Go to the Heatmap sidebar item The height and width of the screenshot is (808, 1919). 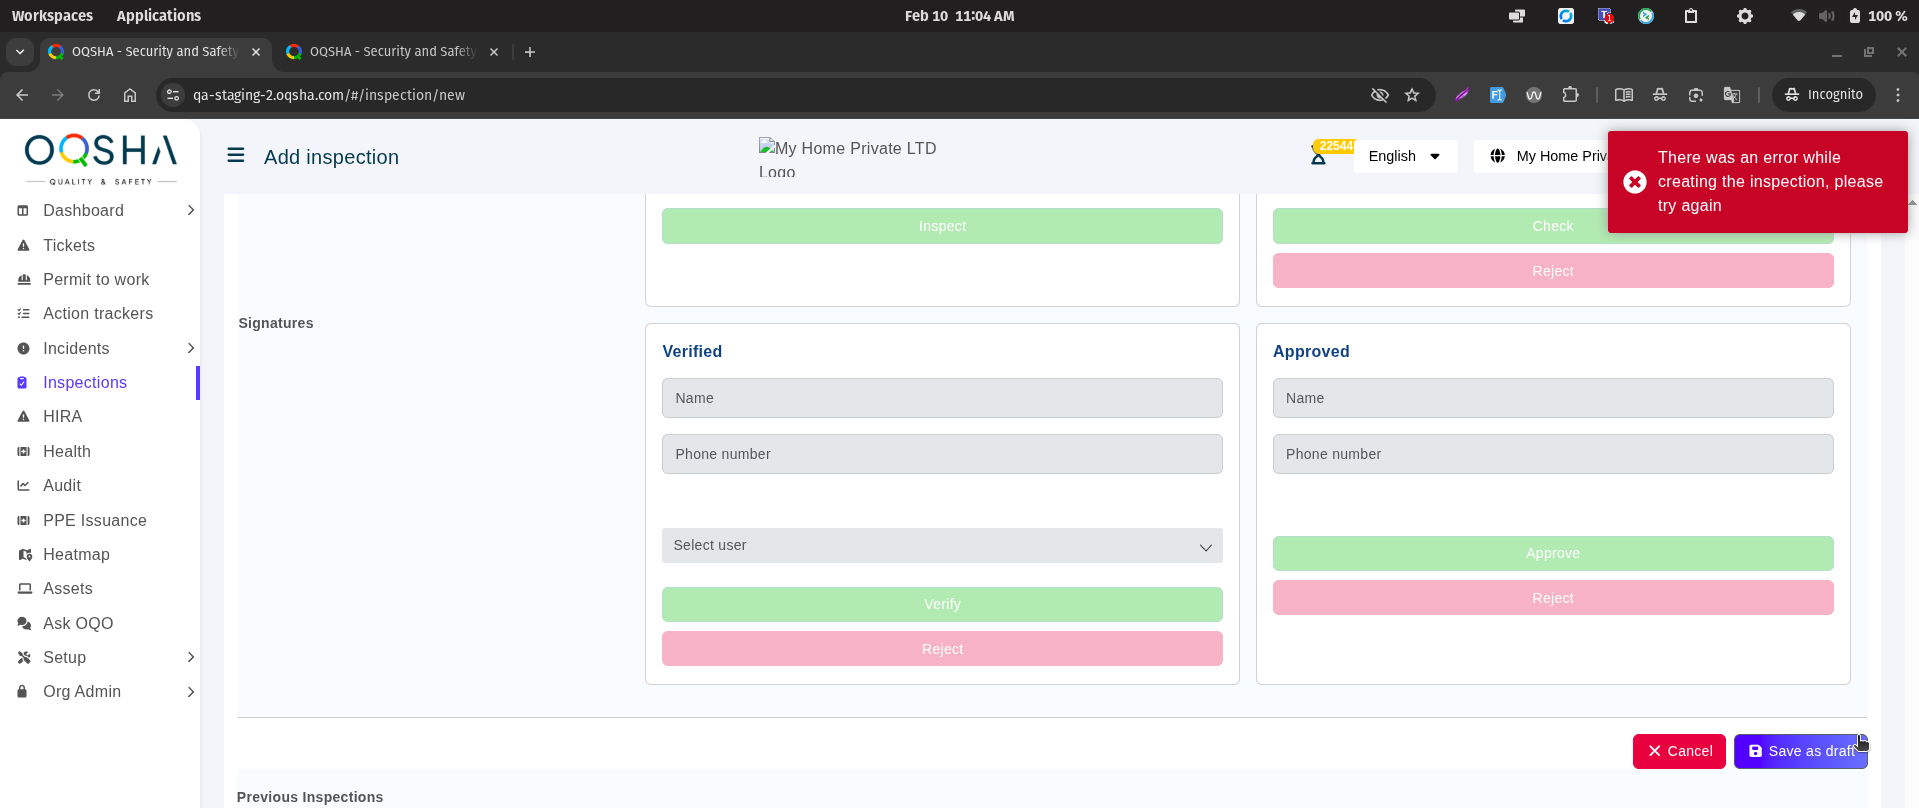pos(76,555)
